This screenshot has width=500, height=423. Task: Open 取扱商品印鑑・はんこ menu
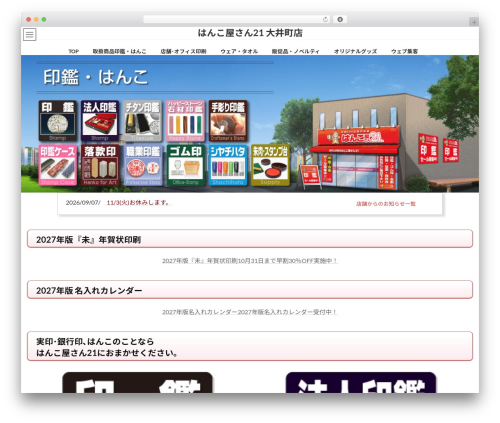tap(119, 51)
